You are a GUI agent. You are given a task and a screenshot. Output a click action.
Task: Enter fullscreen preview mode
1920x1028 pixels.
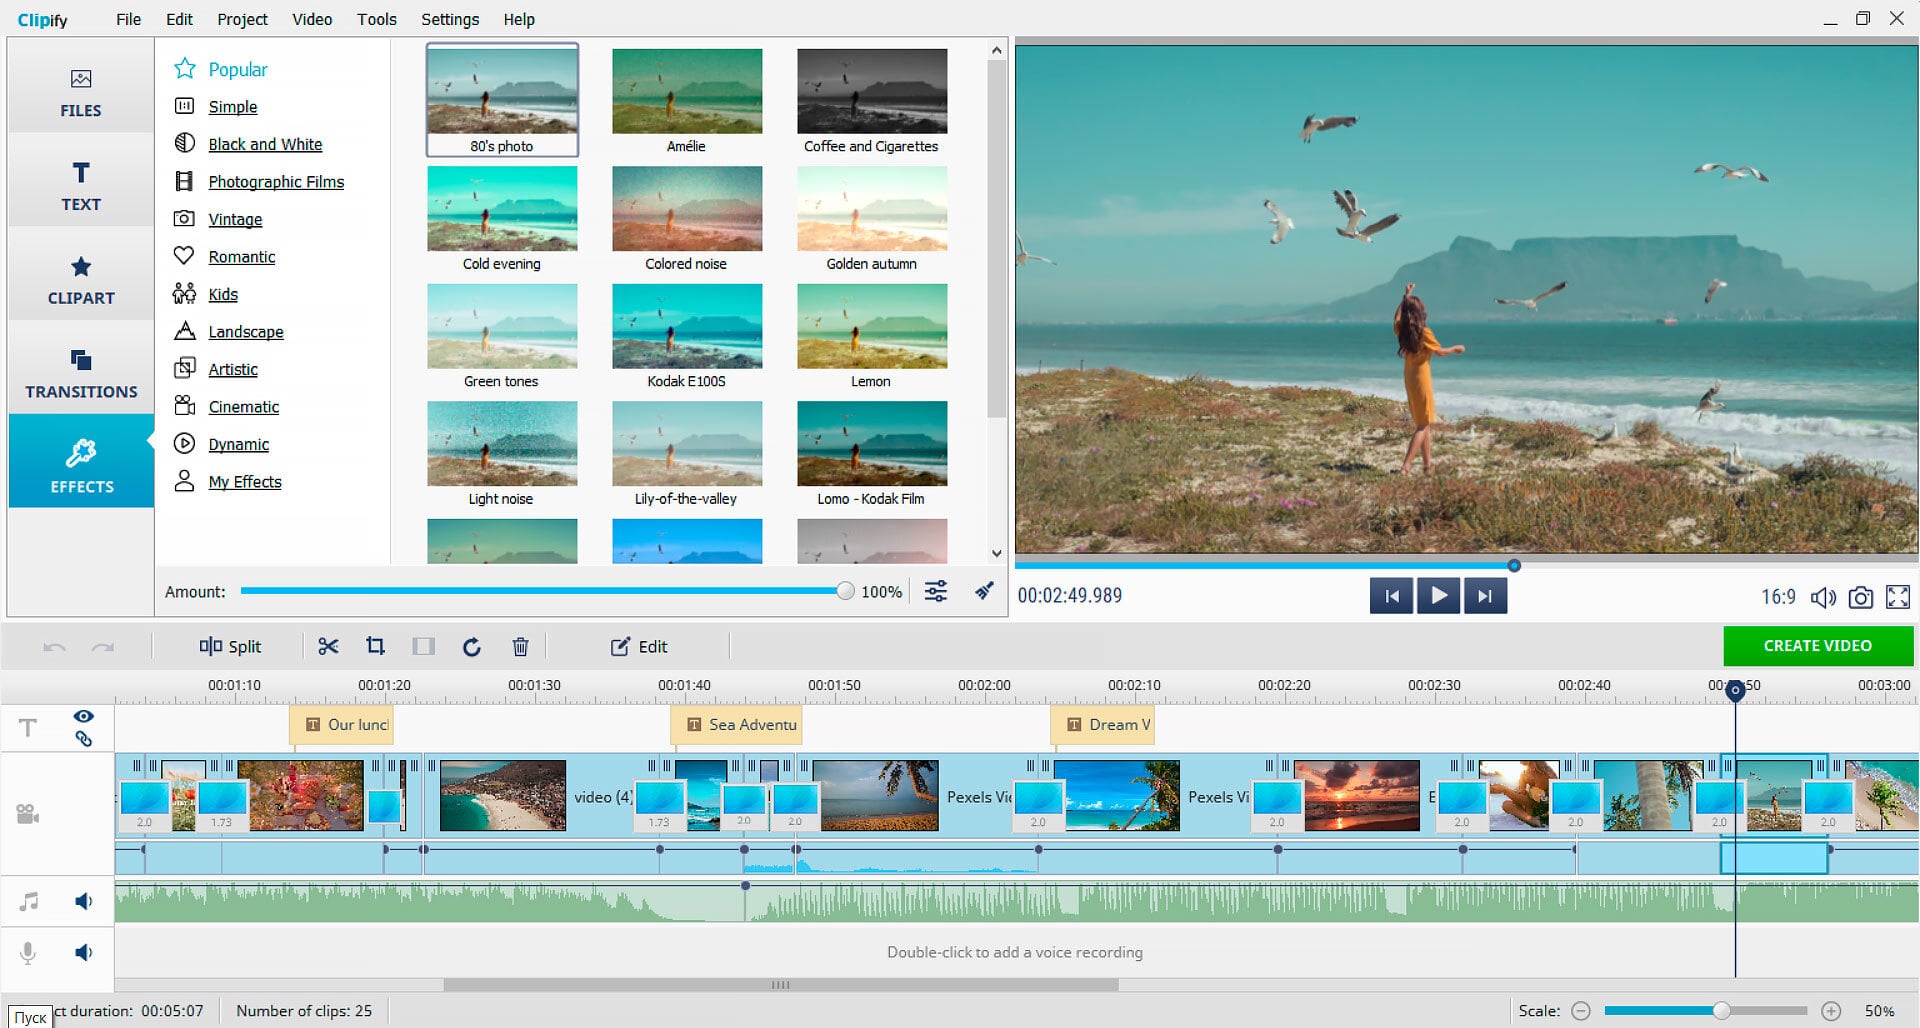click(1897, 597)
